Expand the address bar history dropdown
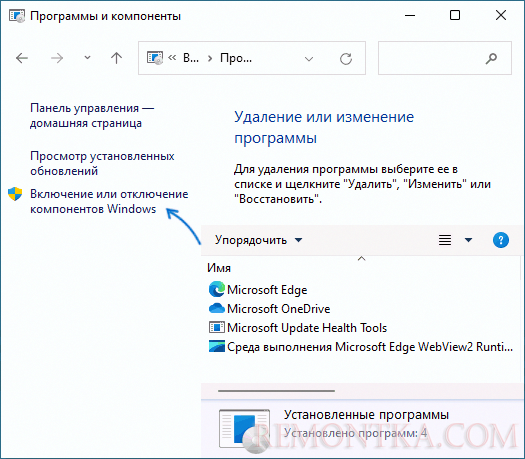Viewport: 525px width, 459px height. pos(309,59)
